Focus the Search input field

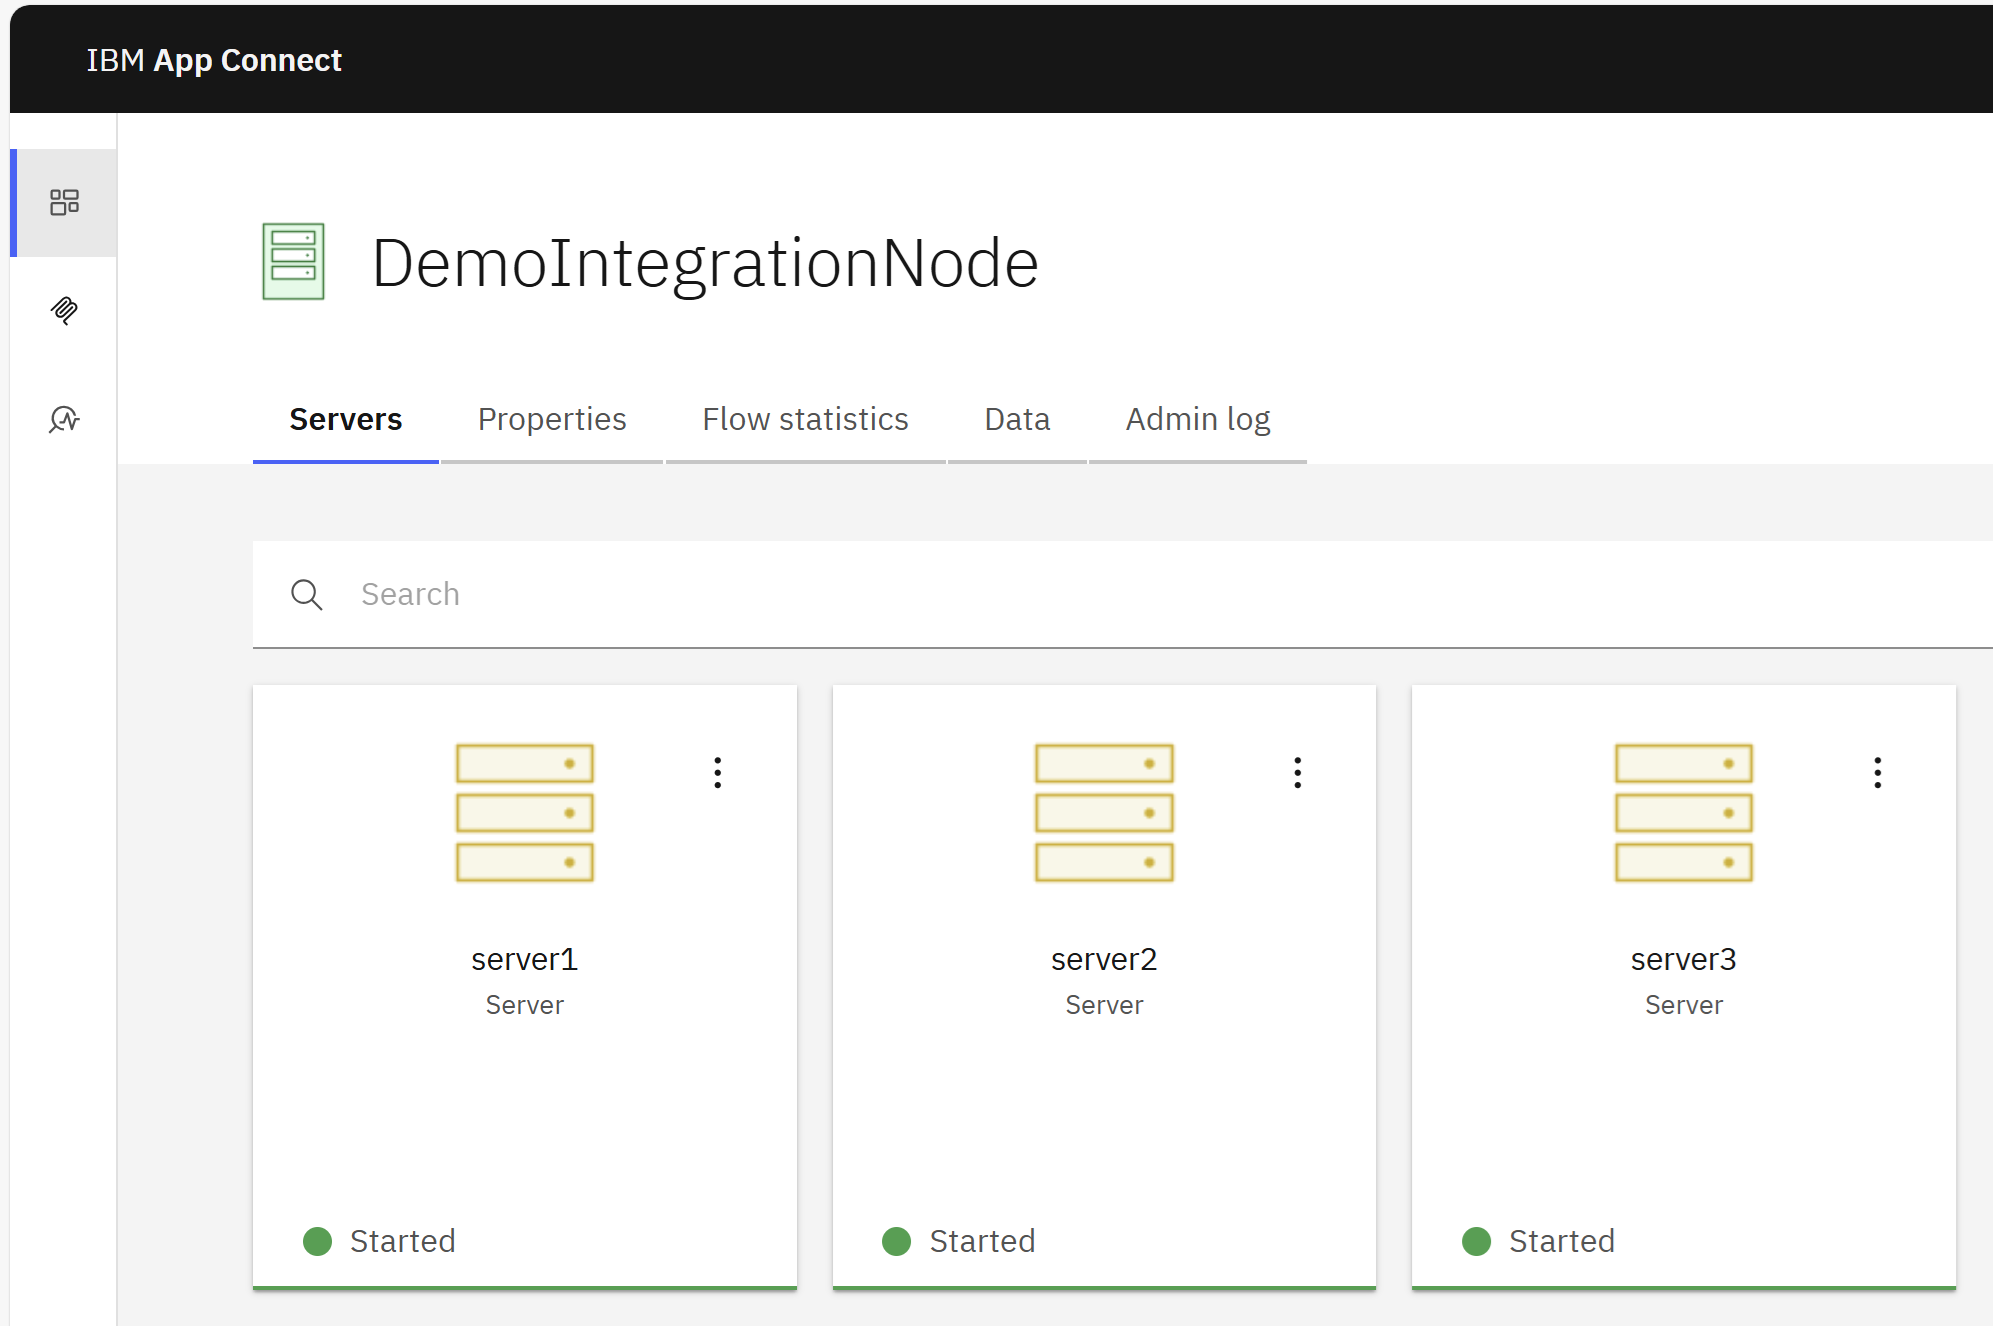(x=1123, y=594)
